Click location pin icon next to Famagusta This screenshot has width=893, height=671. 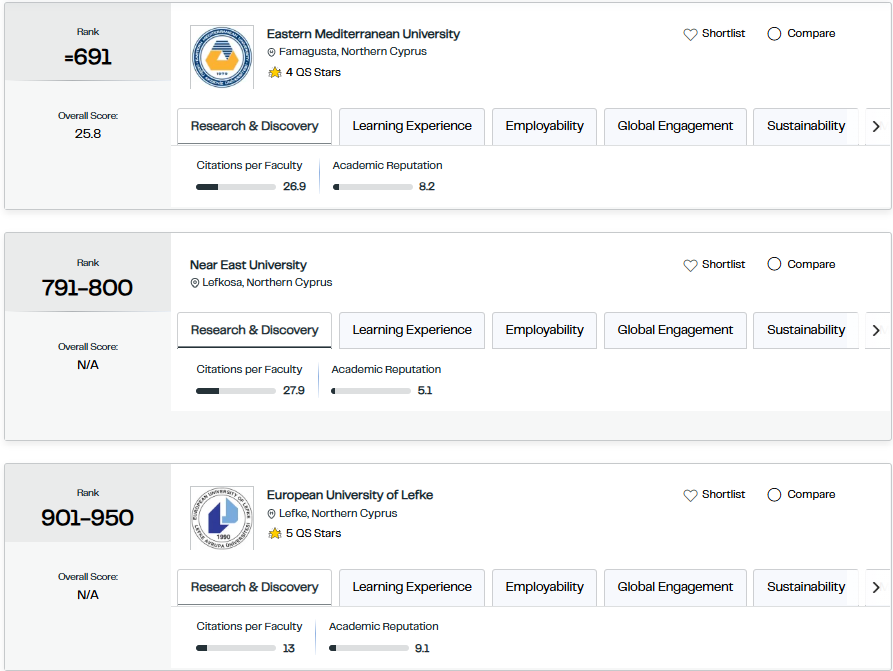point(272,52)
